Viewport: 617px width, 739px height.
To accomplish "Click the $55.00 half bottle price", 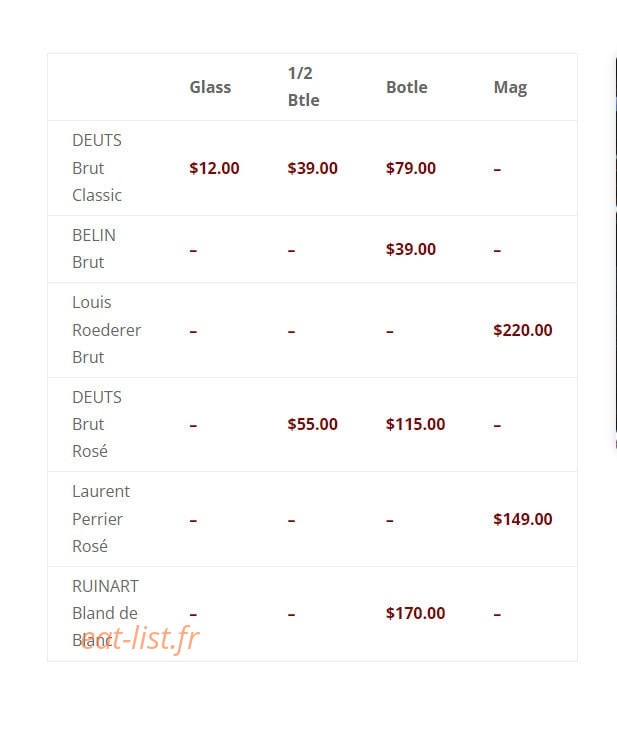I will click(313, 424).
